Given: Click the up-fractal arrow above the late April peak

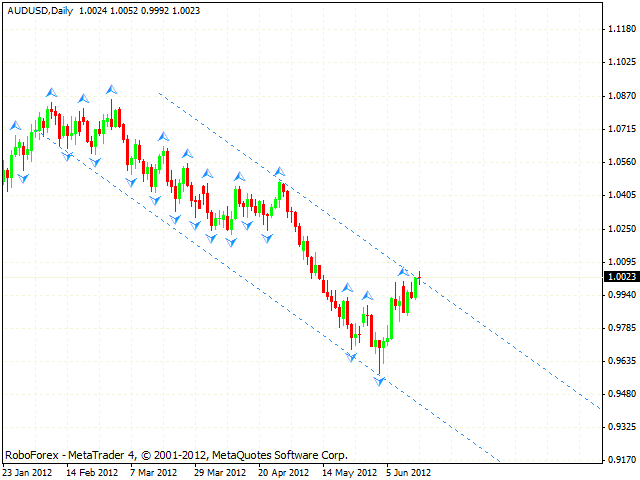Looking at the screenshot, I should 281,172.
